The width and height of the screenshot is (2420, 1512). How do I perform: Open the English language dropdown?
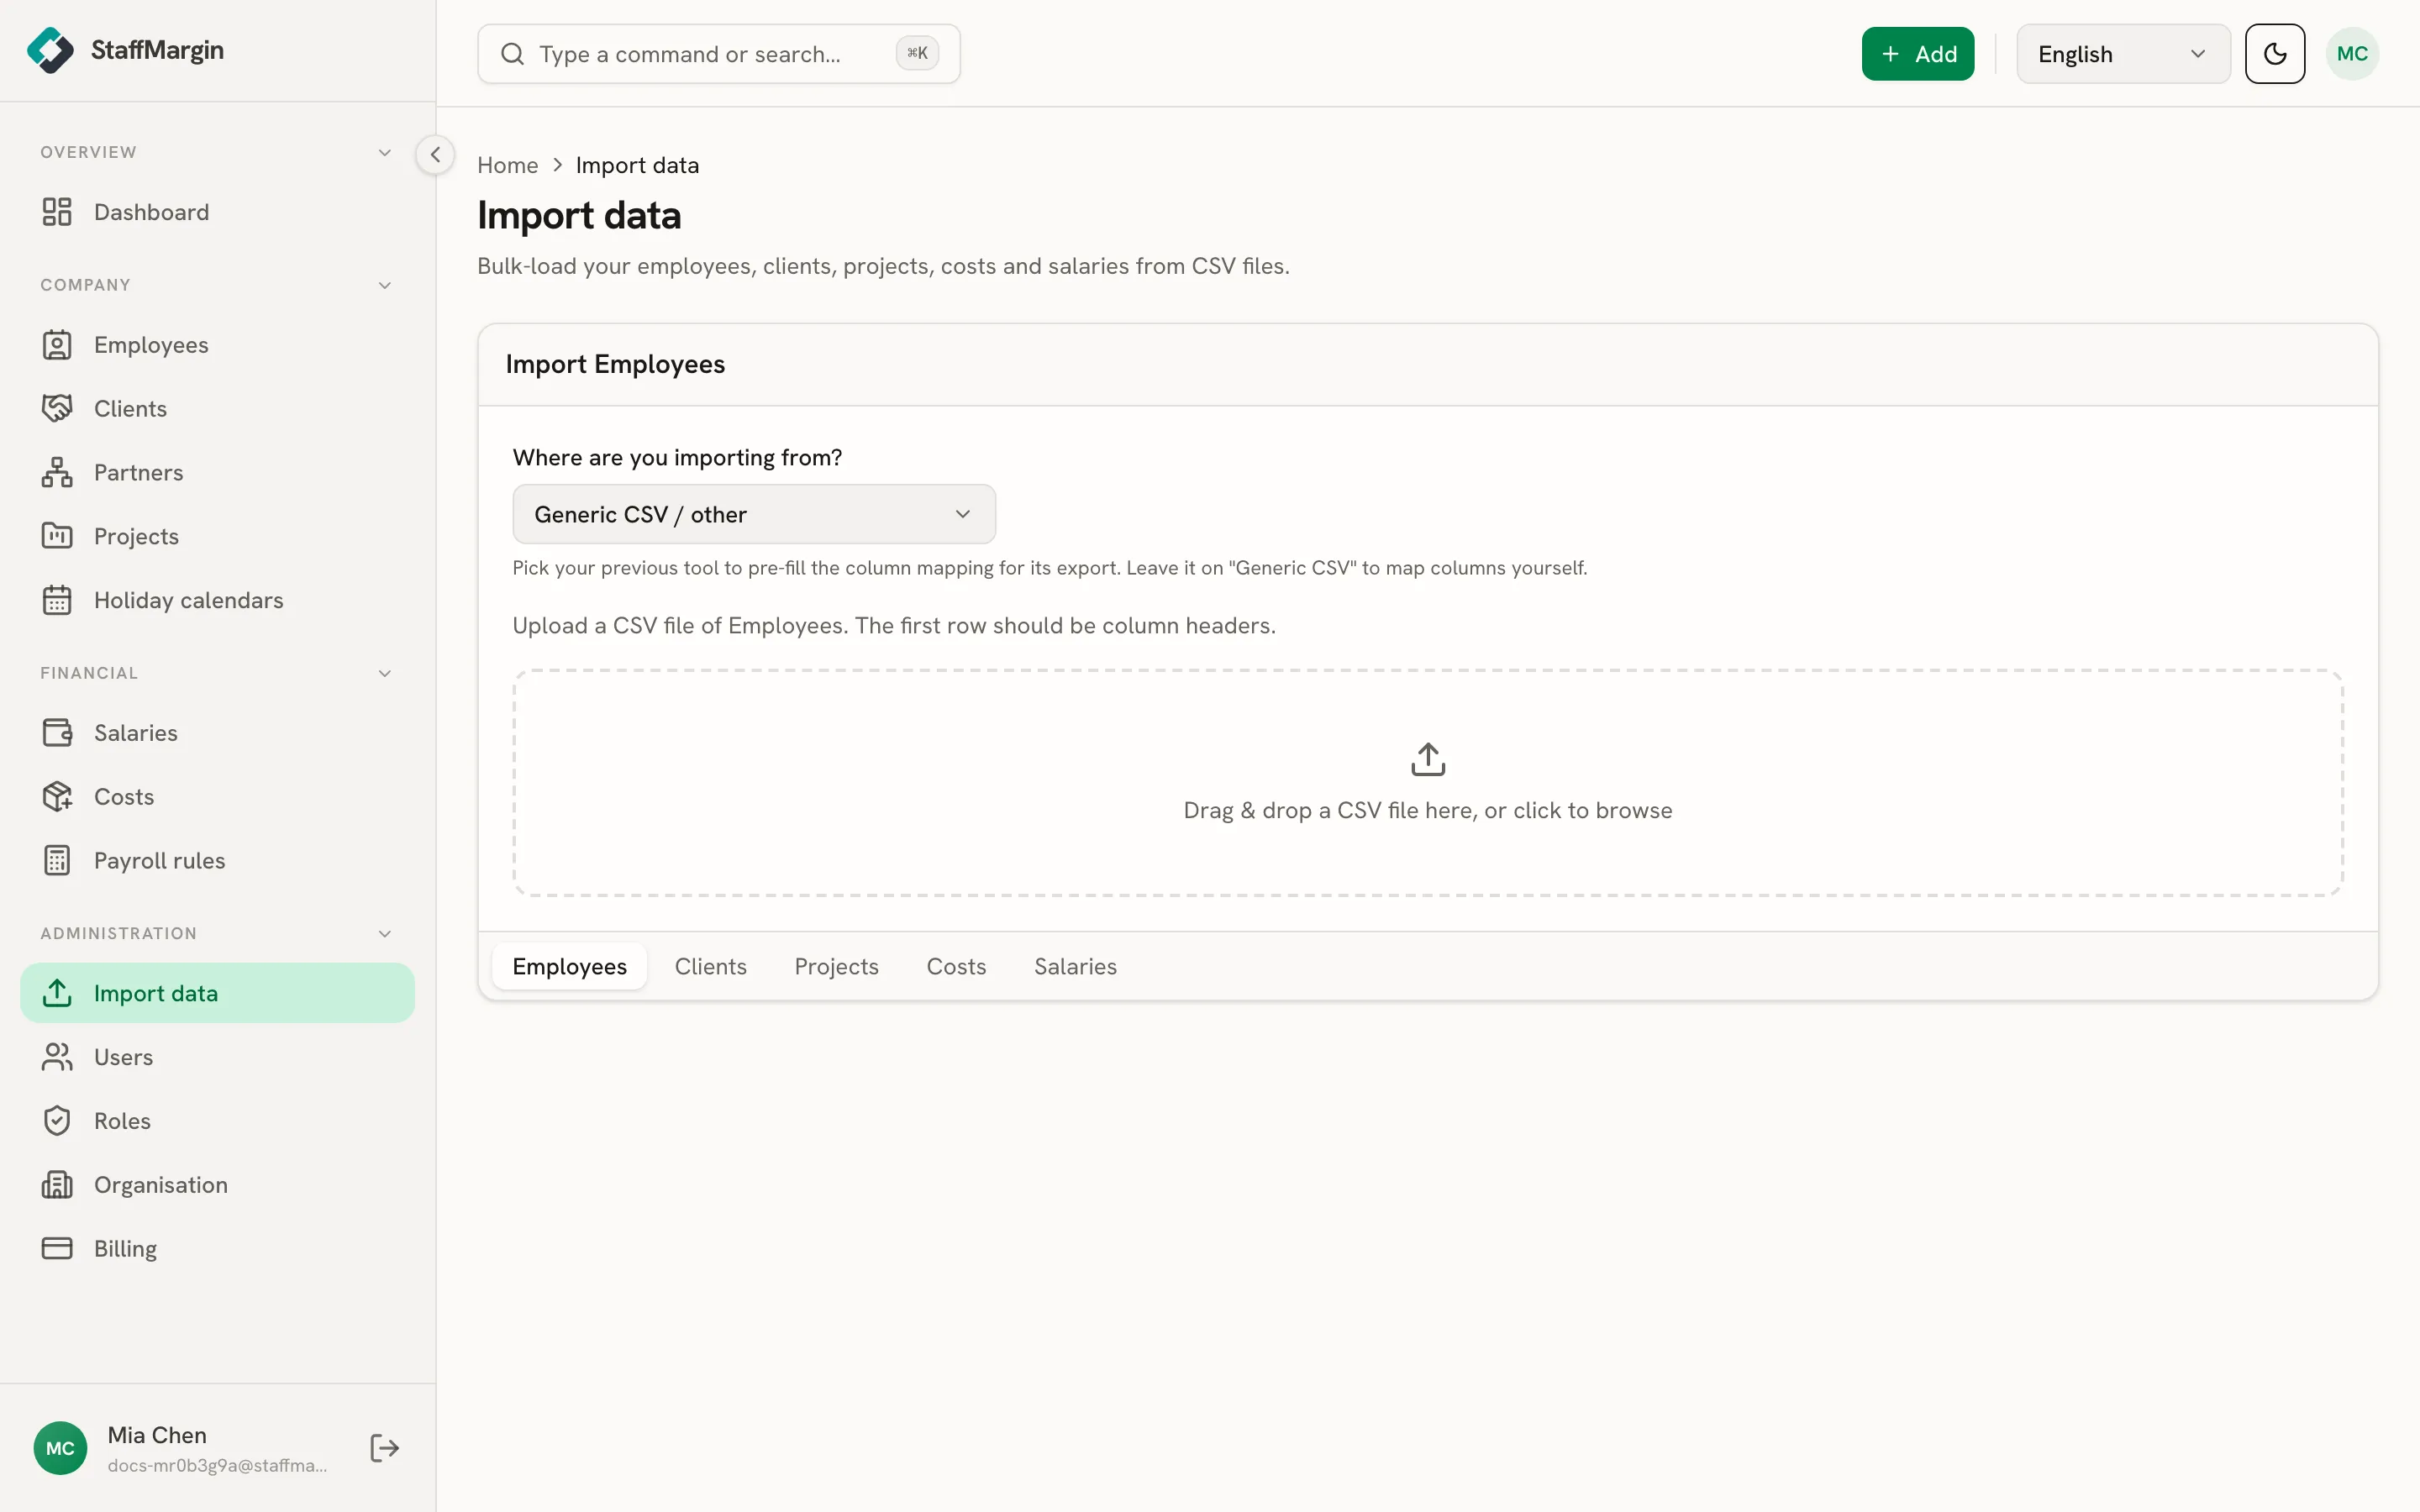pyautogui.click(x=2123, y=54)
